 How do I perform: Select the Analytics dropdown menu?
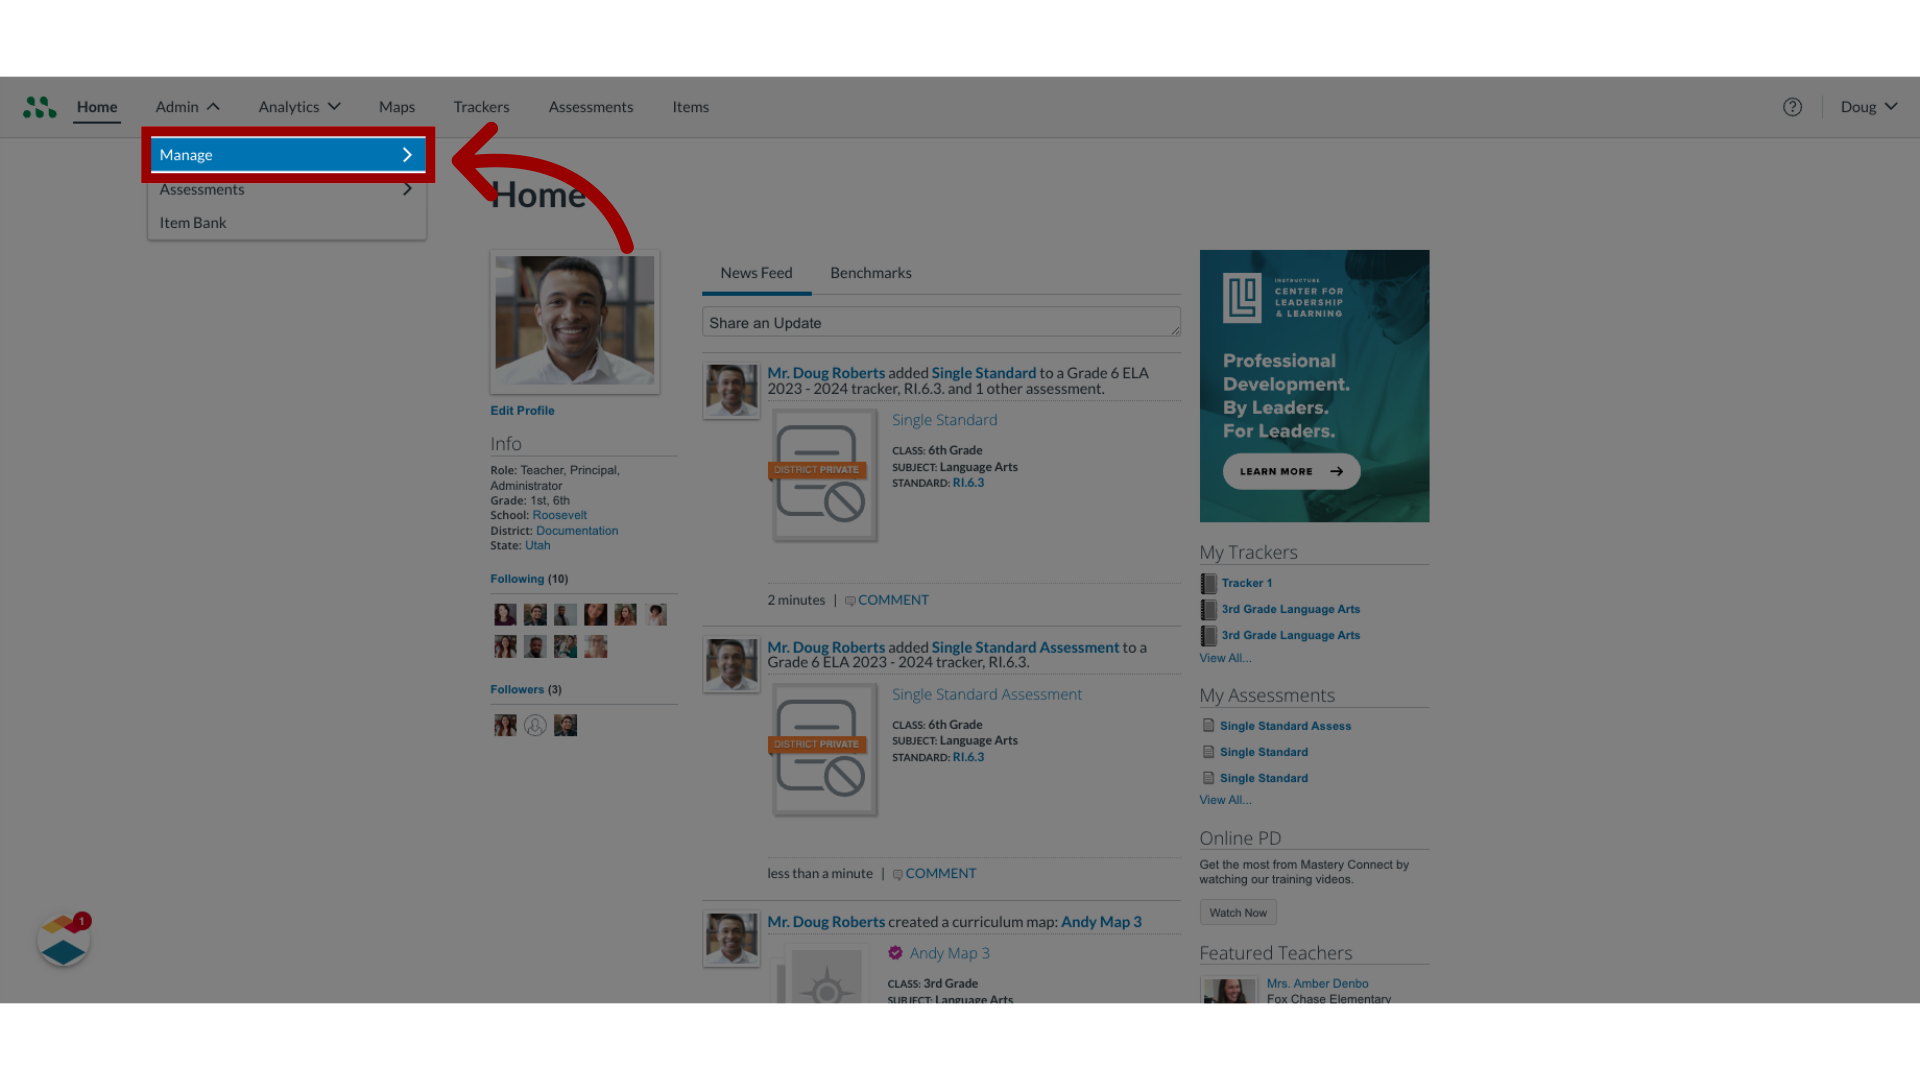tap(297, 105)
